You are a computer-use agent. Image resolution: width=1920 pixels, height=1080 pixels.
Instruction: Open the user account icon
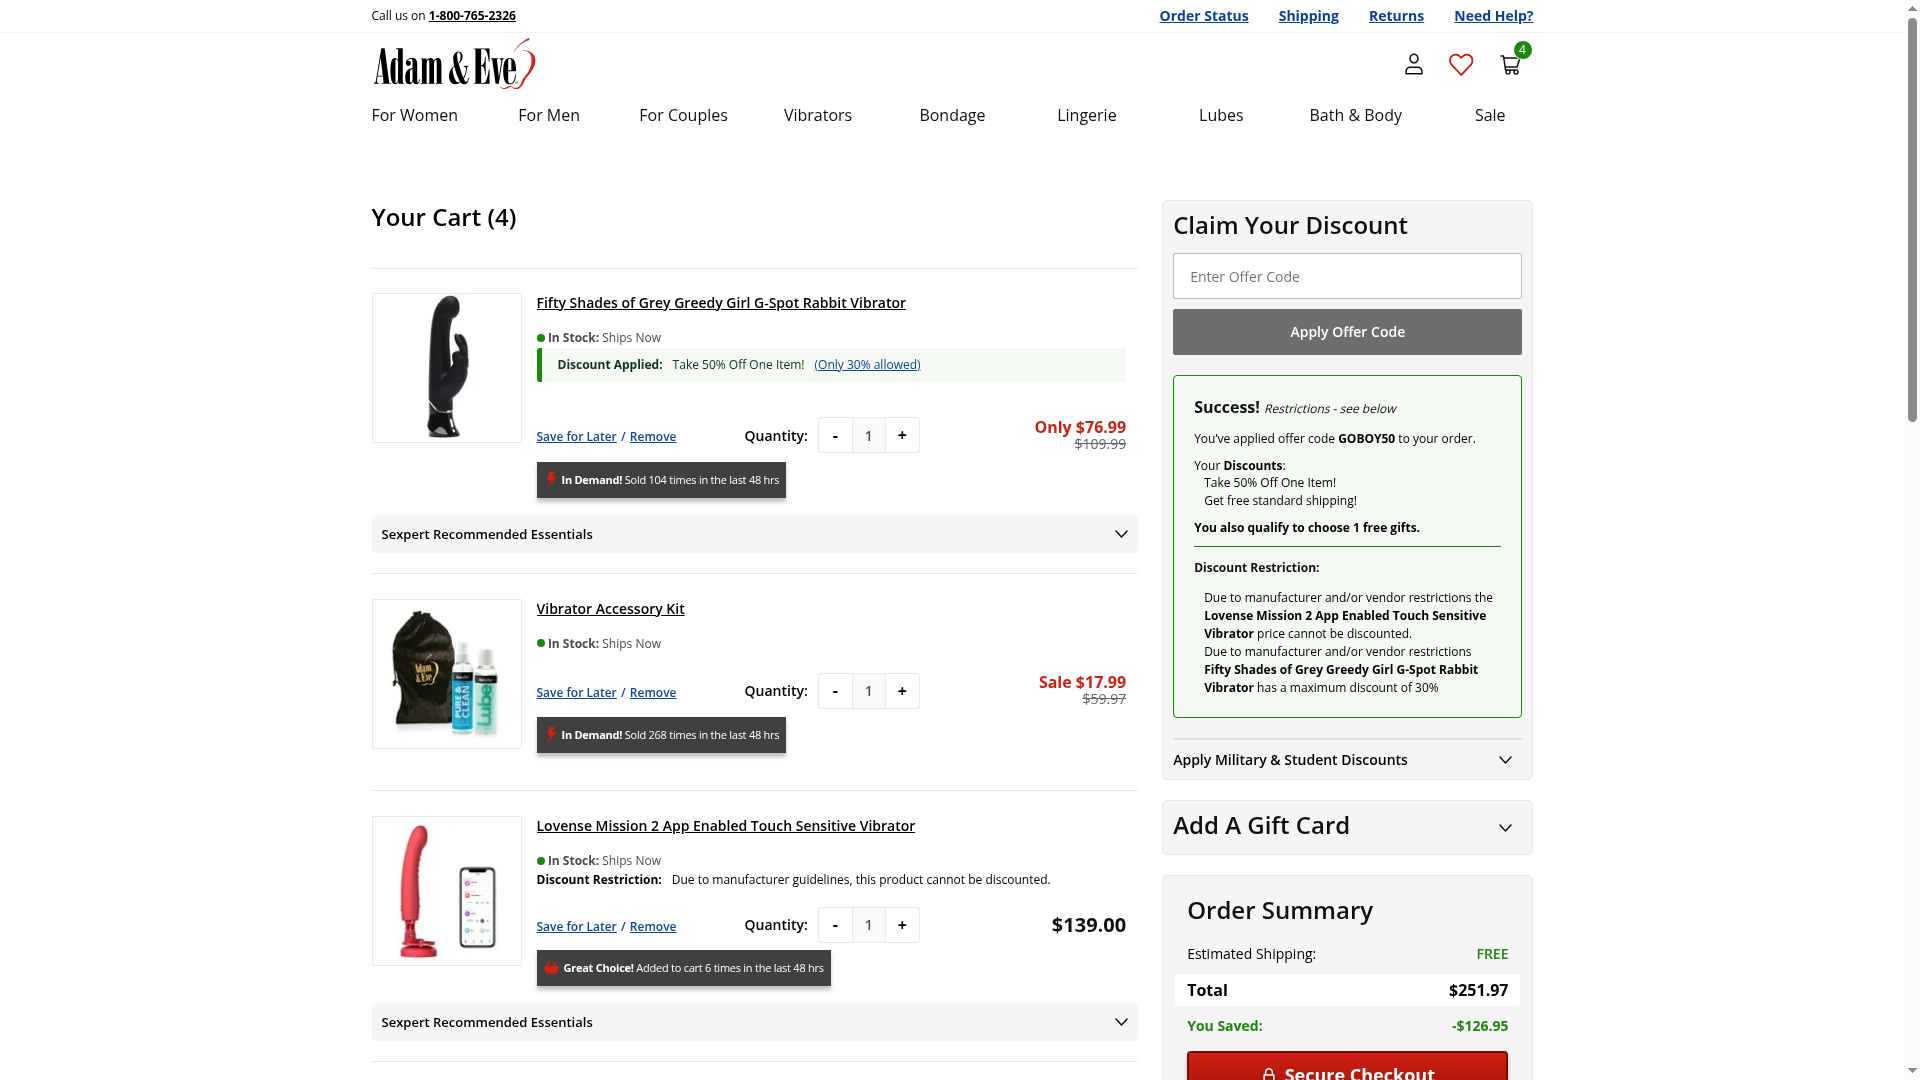click(1413, 65)
